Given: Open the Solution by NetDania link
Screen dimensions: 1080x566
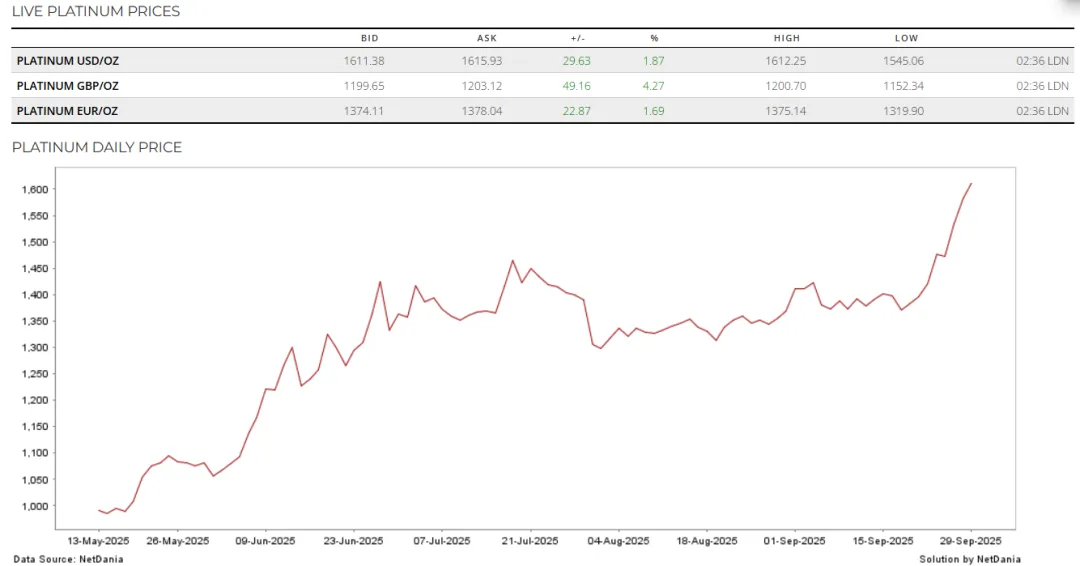Looking at the screenshot, I should pyautogui.click(x=970, y=559).
